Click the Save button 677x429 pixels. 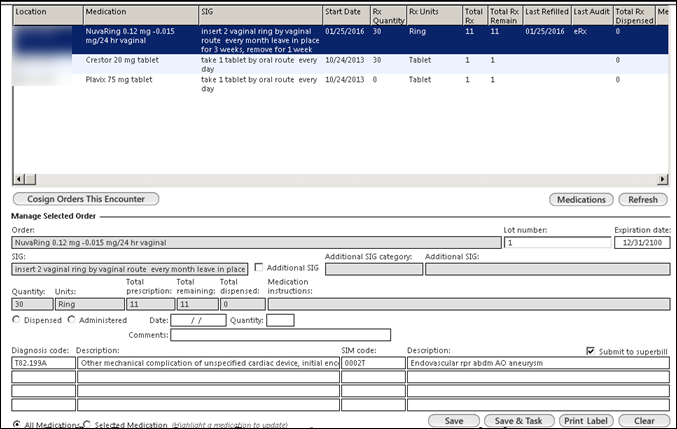coord(454,421)
